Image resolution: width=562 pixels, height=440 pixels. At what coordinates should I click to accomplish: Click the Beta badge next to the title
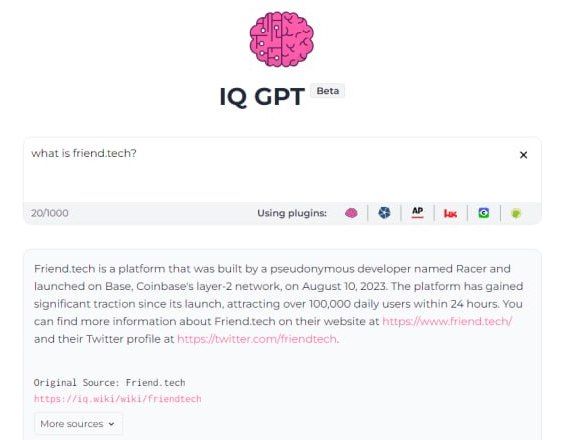pos(328,91)
